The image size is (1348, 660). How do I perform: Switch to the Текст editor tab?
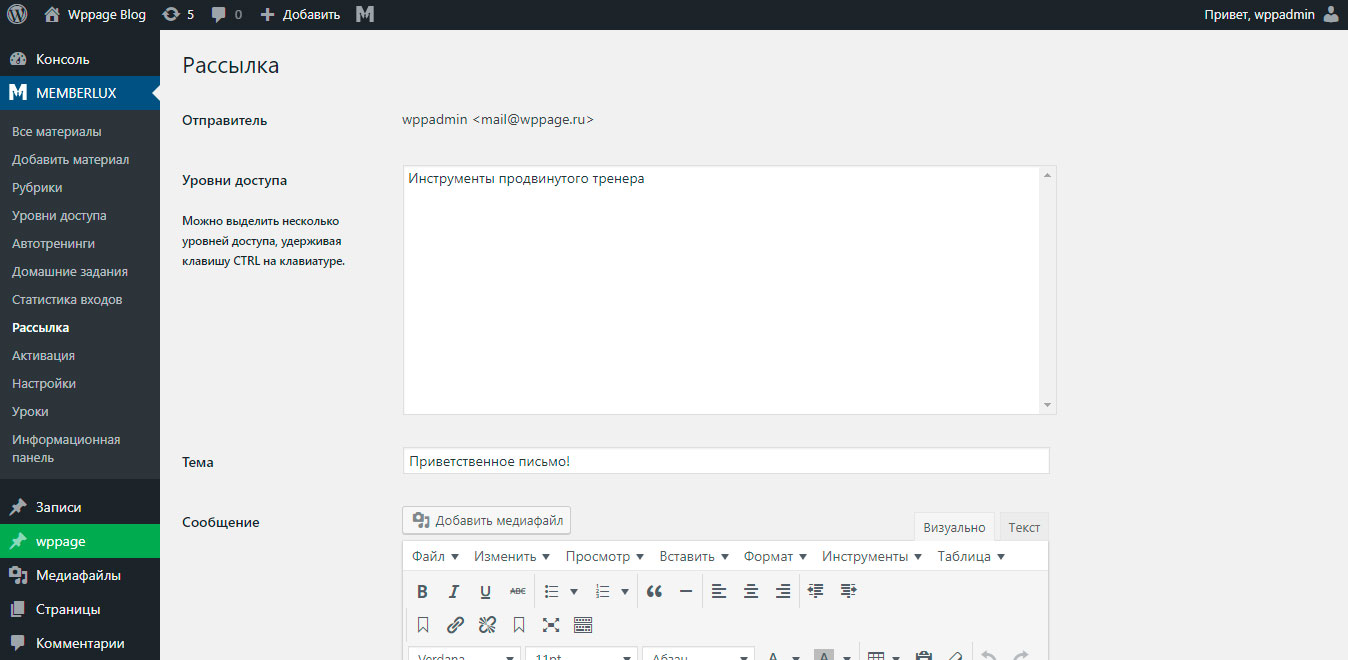click(1024, 527)
